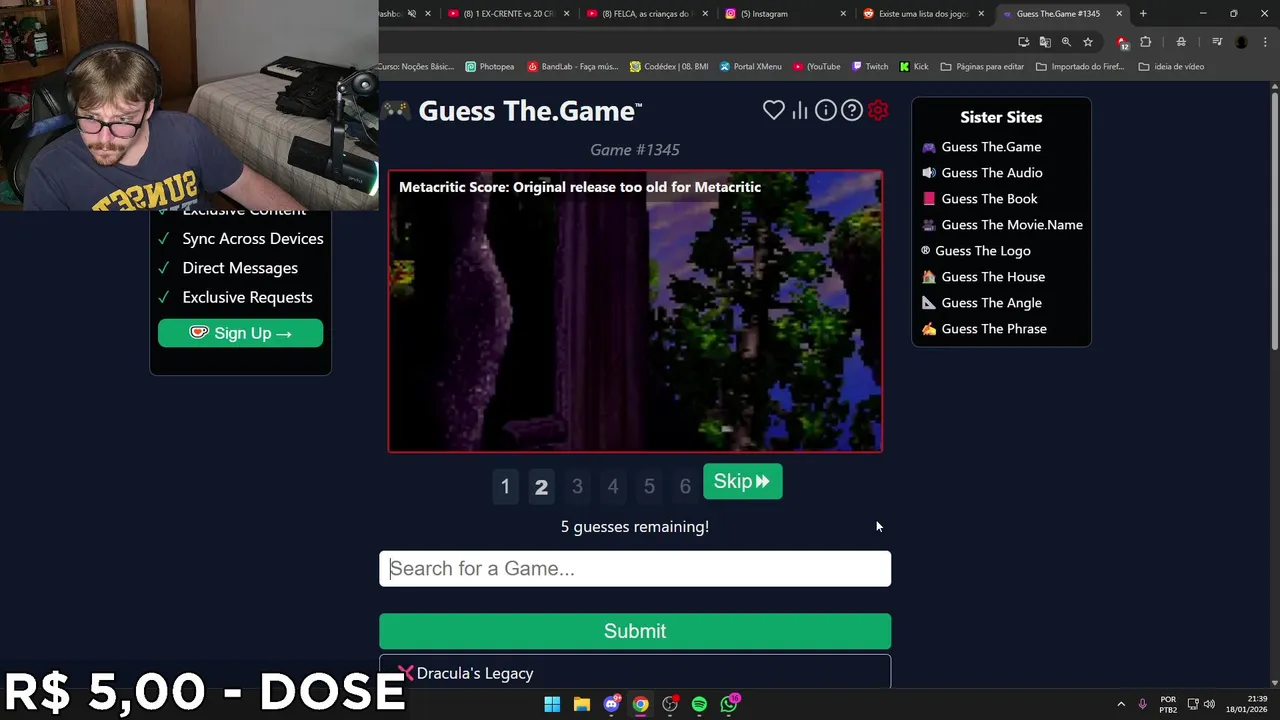This screenshot has height=720, width=1280.
Task: Open Spotify from the taskbar
Action: tap(699, 704)
